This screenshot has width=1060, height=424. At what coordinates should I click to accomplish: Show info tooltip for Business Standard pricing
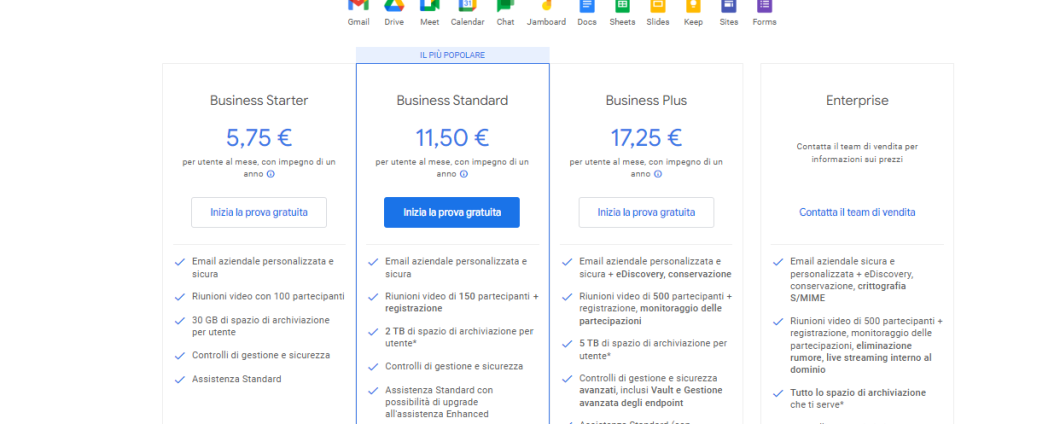pos(464,174)
